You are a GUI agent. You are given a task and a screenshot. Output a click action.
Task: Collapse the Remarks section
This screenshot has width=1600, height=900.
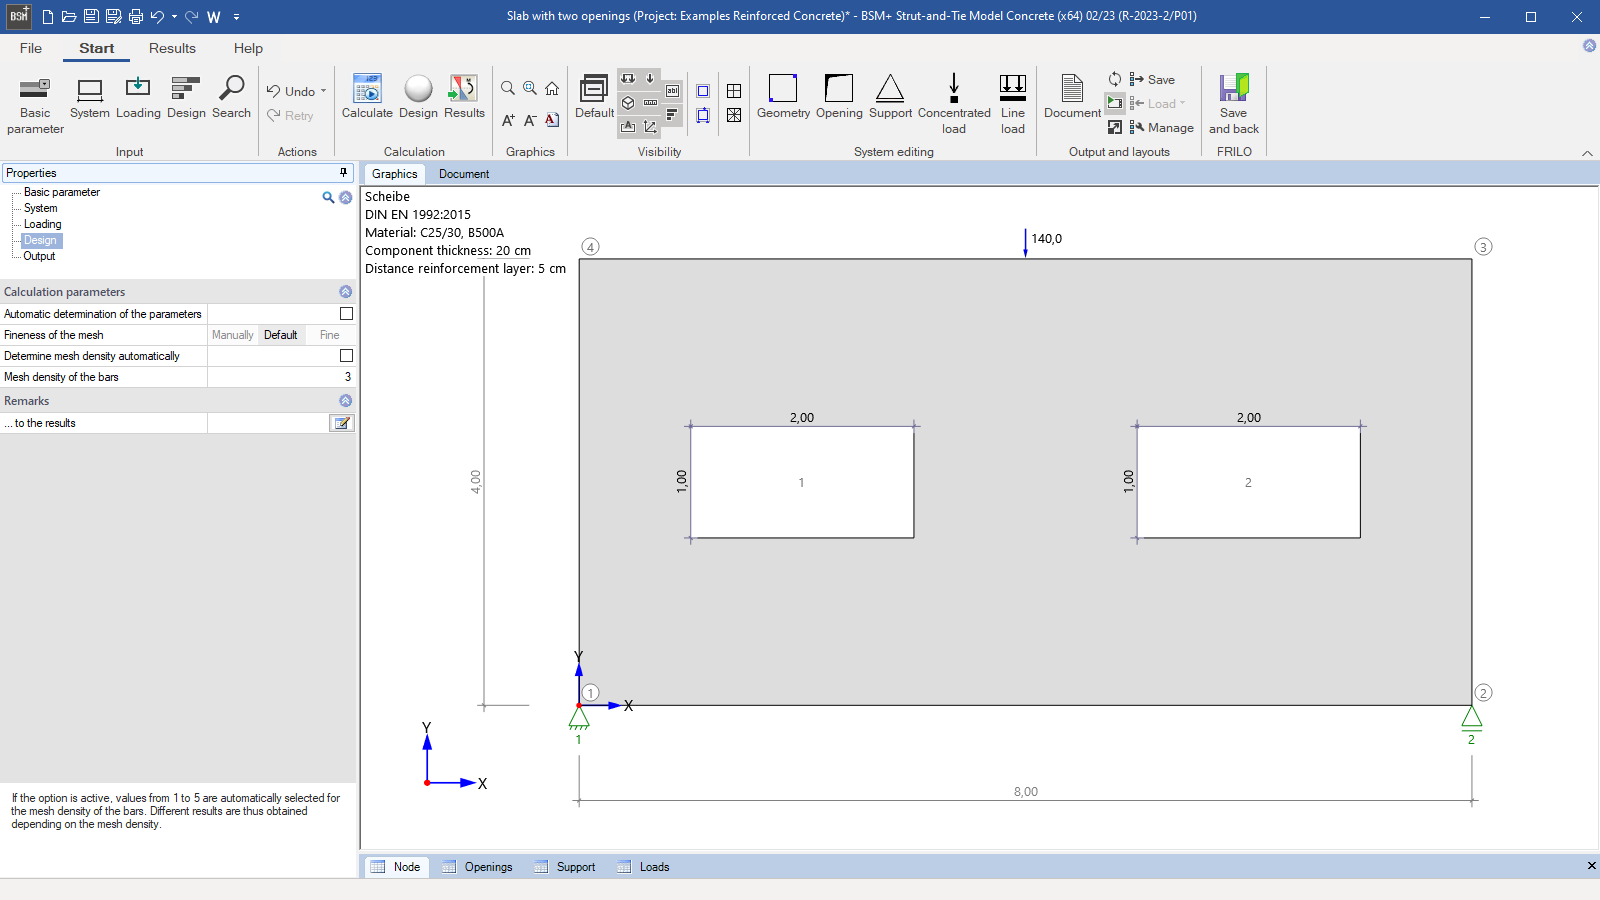[345, 401]
